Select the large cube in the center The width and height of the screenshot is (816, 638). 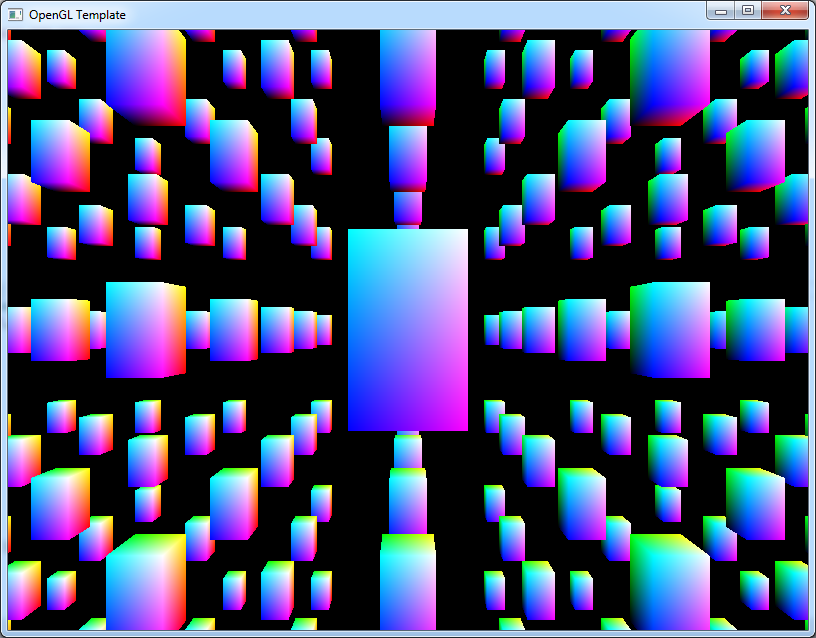tap(406, 328)
